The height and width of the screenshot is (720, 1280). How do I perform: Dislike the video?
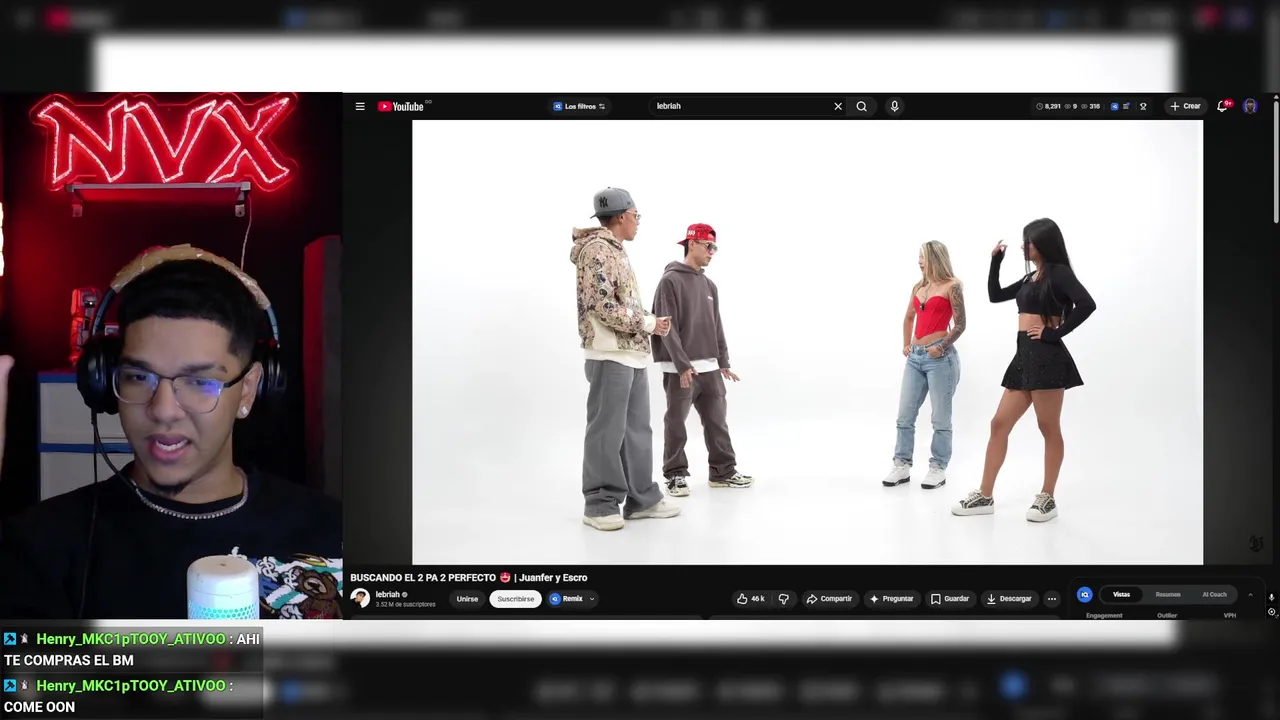(x=784, y=599)
